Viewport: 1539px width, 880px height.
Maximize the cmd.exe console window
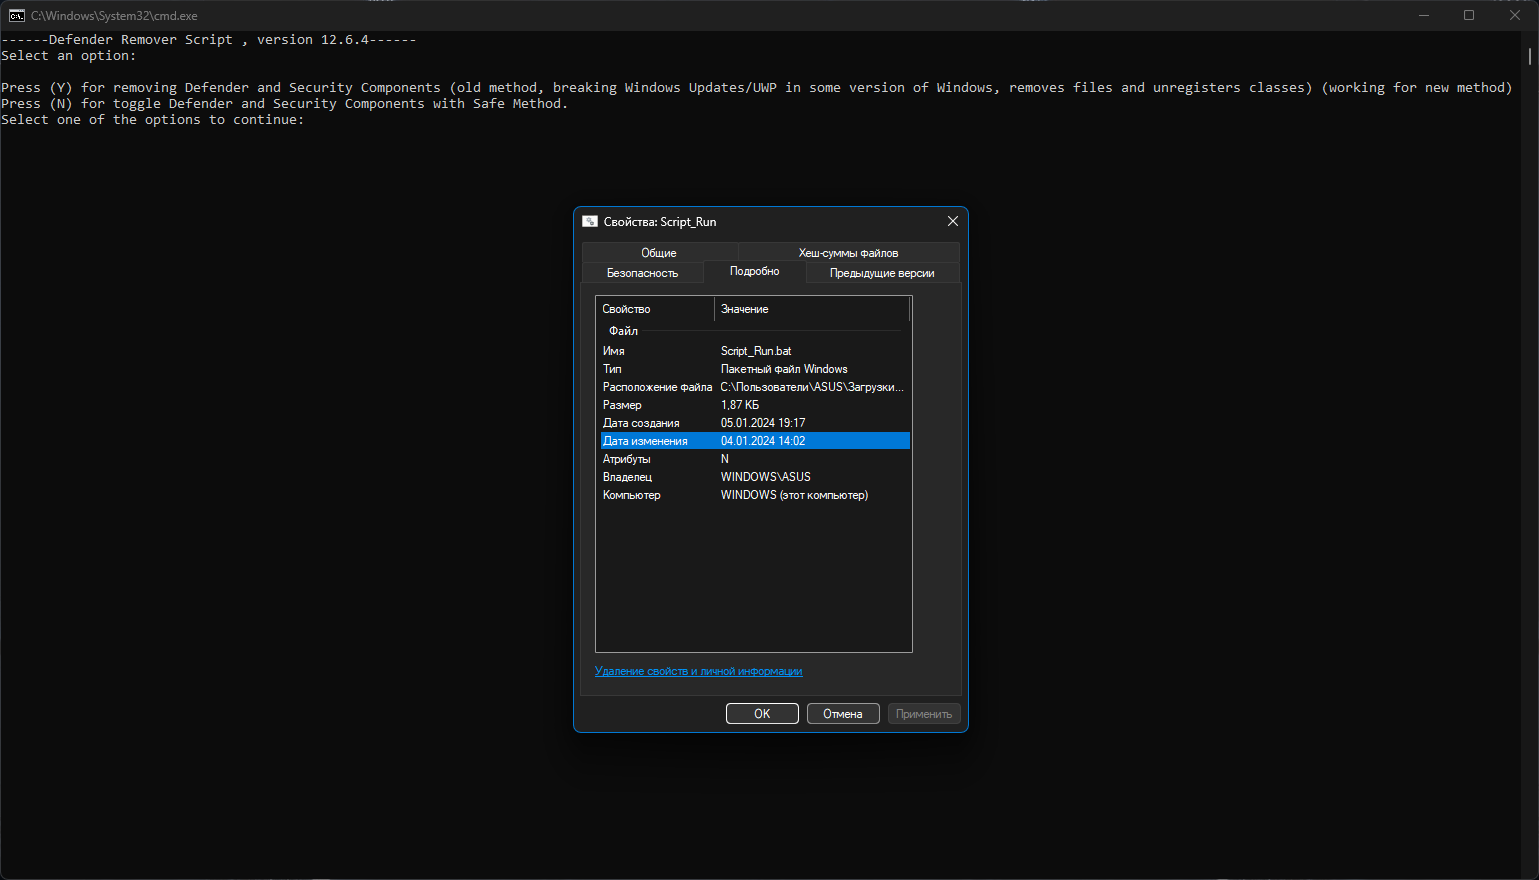pos(1469,15)
